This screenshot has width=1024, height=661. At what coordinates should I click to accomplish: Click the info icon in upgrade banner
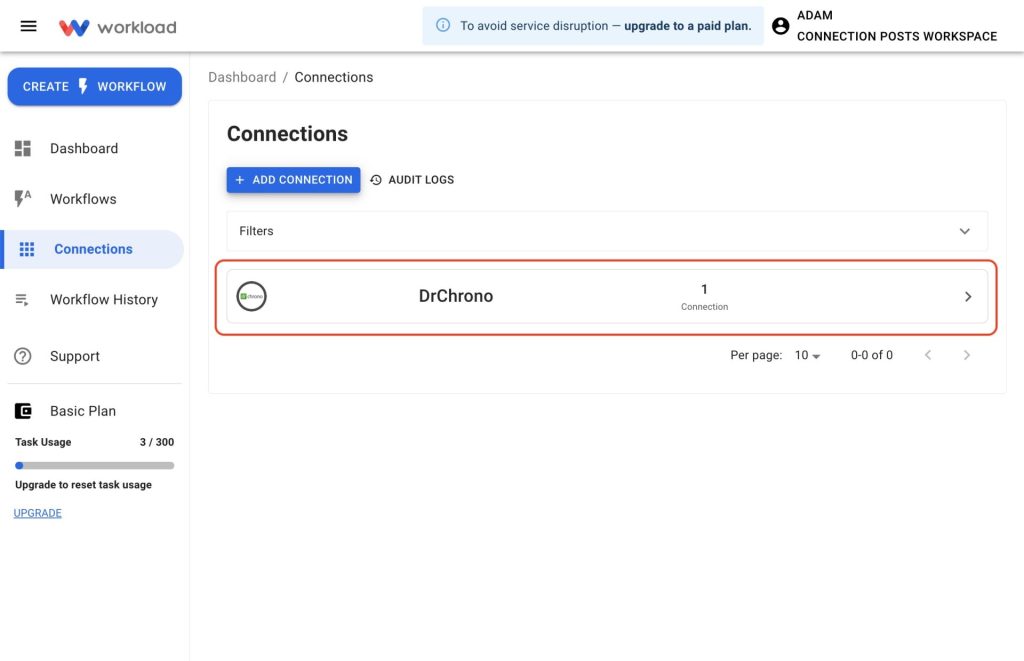click(x=443, y=25)
